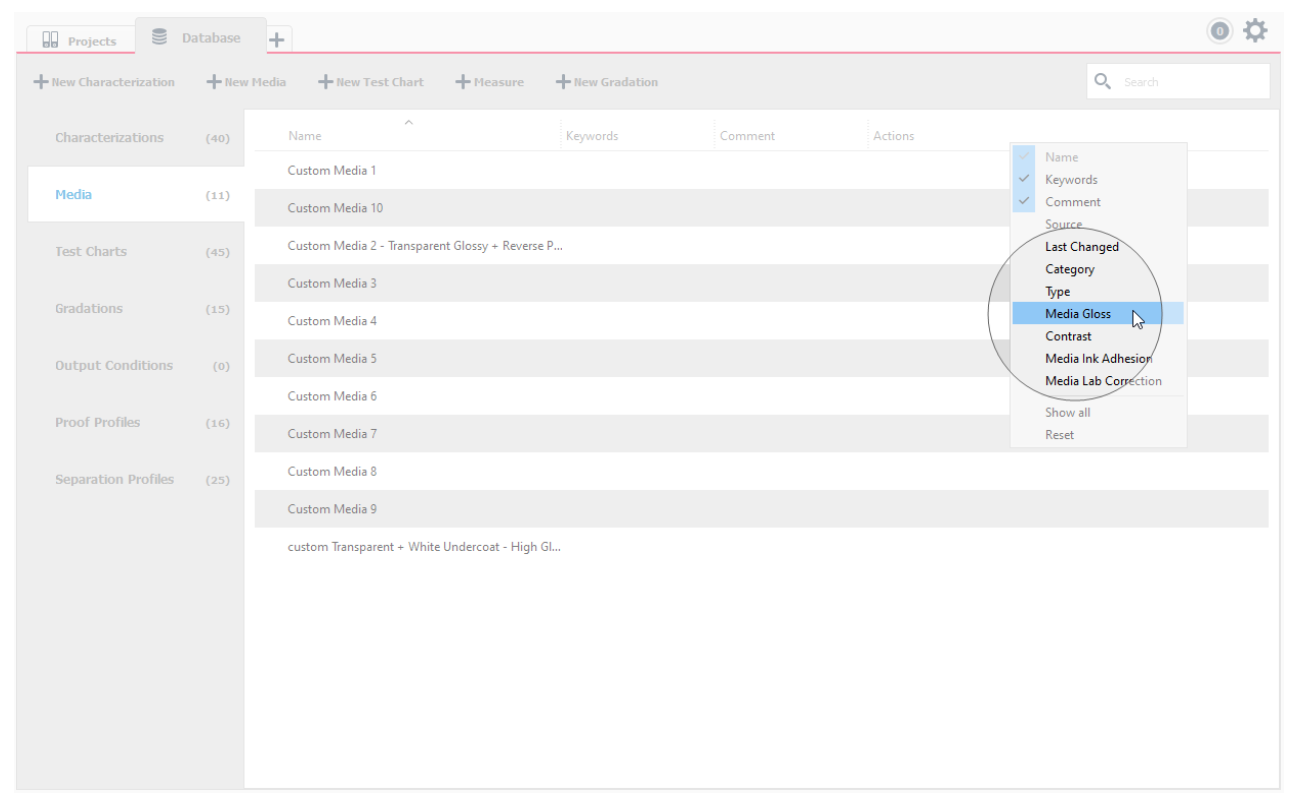Uncheck the Comment column option
Screen dimensions: 1293x810
(1072, 202)
